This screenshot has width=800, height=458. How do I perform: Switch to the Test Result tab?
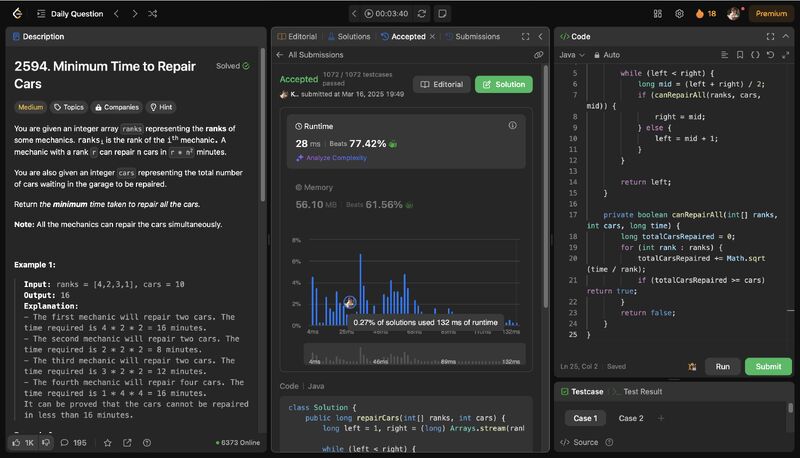click(x=642, y=392)
